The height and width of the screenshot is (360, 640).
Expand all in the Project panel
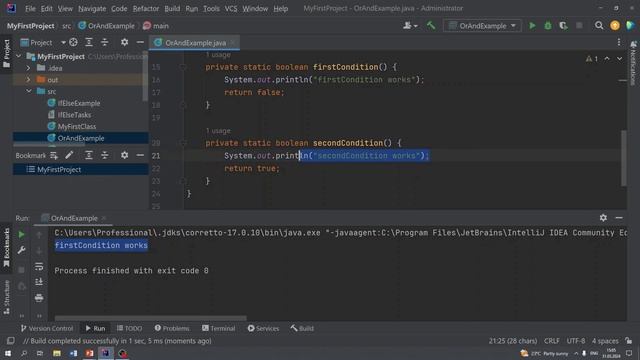tap(89, 42)
